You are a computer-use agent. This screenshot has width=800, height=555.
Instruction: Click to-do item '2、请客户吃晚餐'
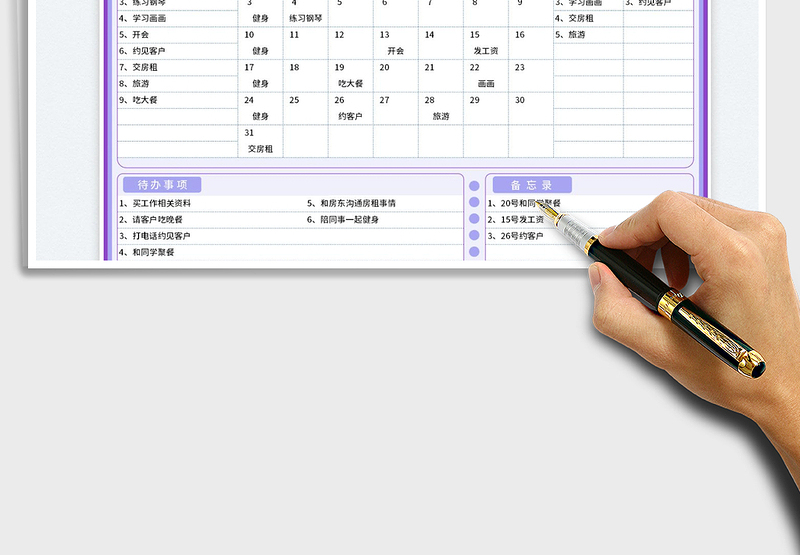click(151, 219)
